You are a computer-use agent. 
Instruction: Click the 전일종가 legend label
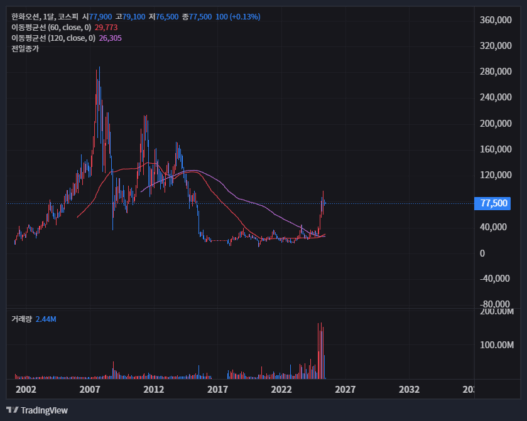tap(25, 49)
